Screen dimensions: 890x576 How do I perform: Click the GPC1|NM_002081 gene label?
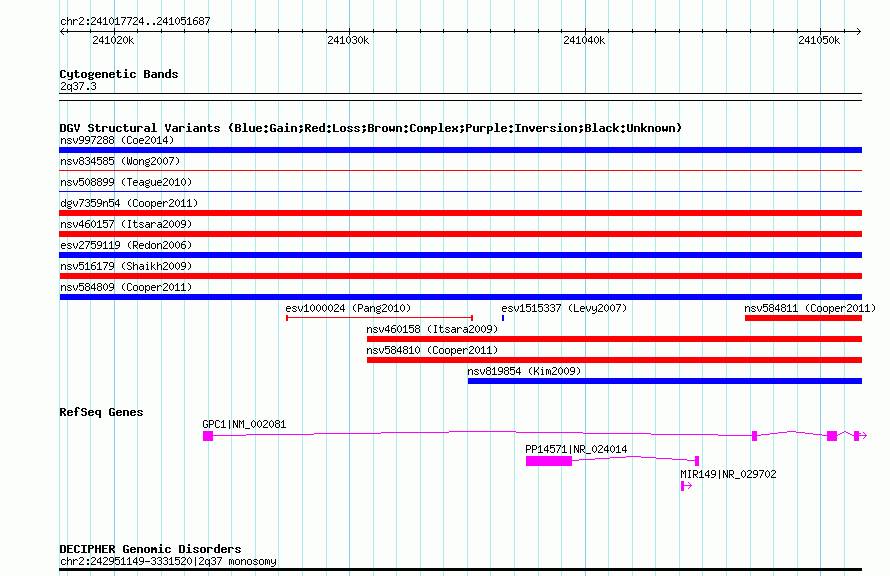244,424
